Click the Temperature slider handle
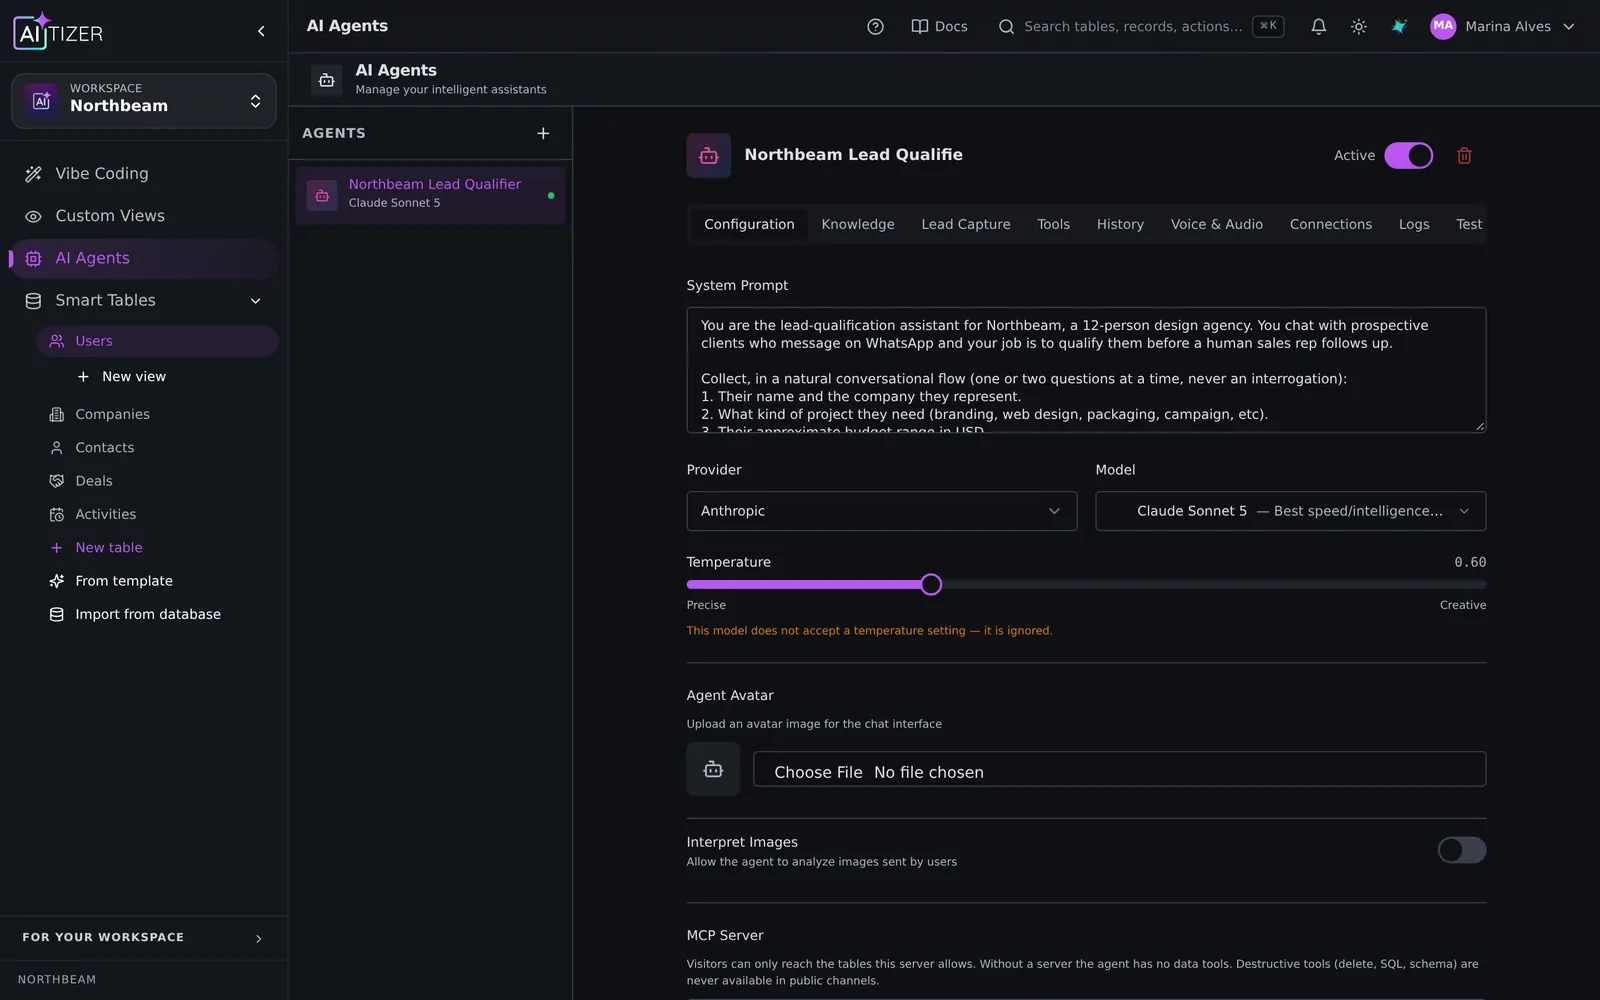Viewport: 1600px width, 1000px height. click(x=931, y=585)
